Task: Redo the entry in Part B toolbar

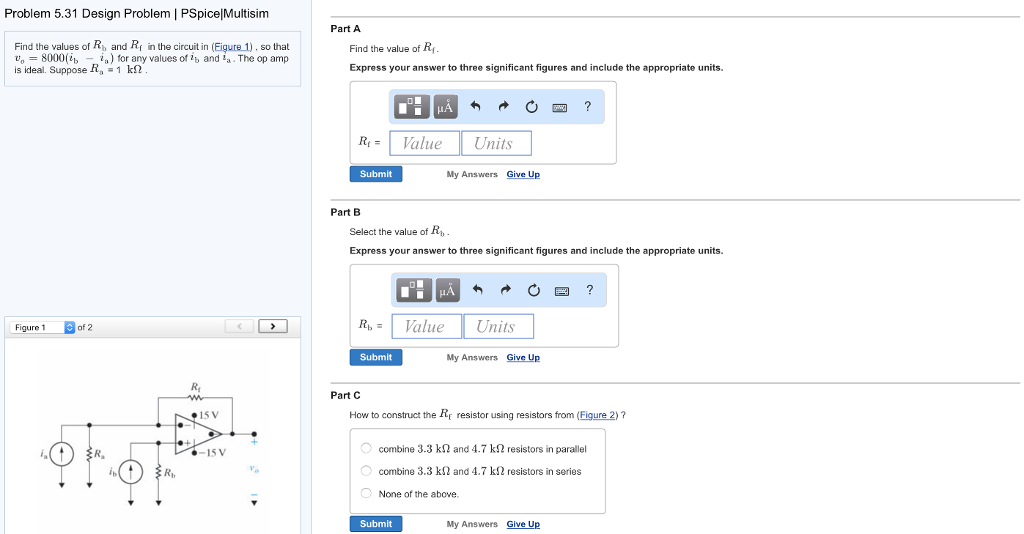Action: tap(506, 290)
